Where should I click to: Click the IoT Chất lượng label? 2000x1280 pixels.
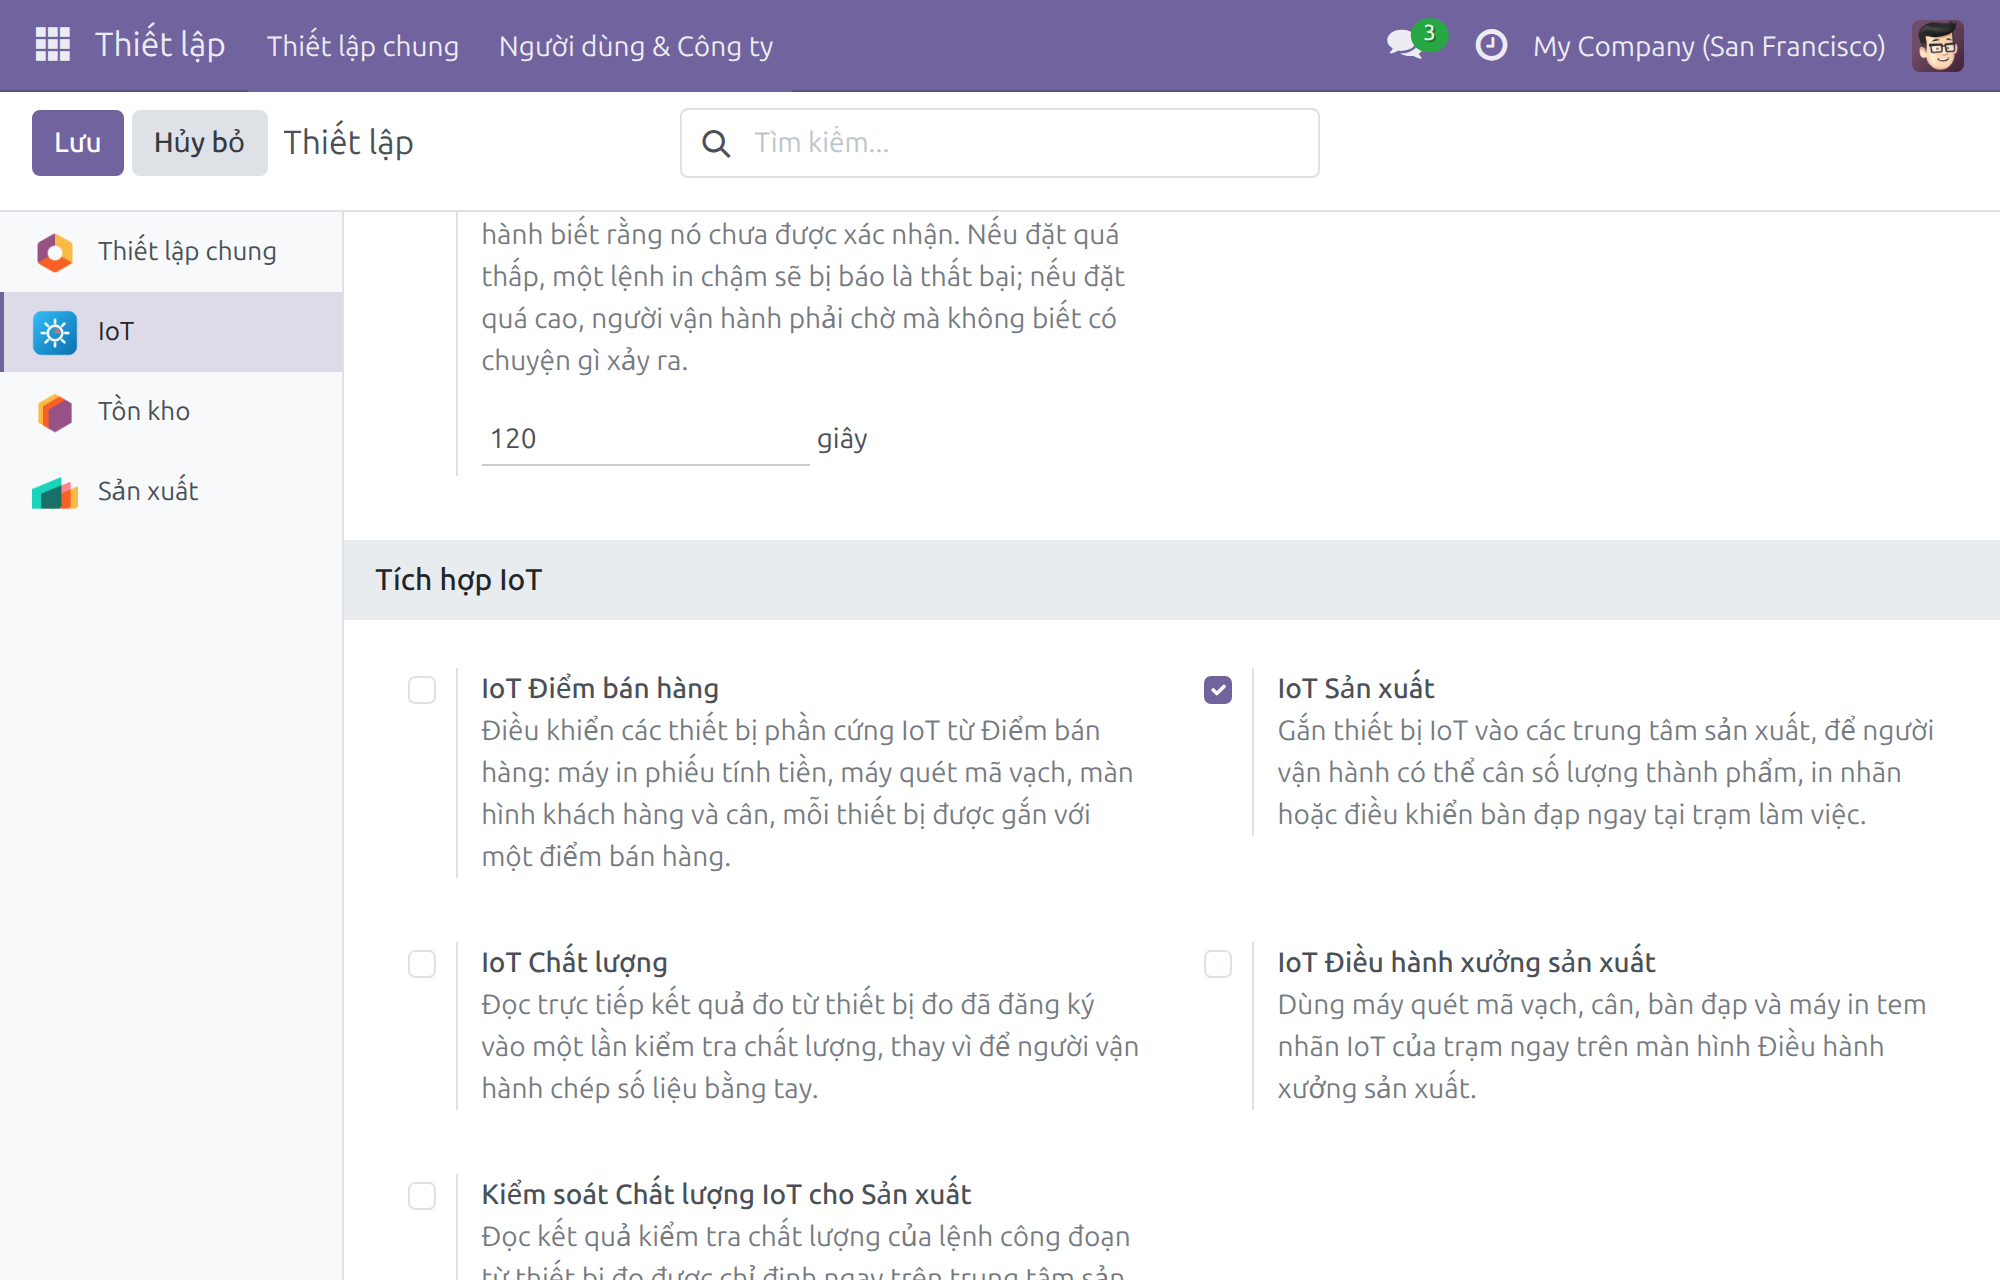[x=575, y=962]
